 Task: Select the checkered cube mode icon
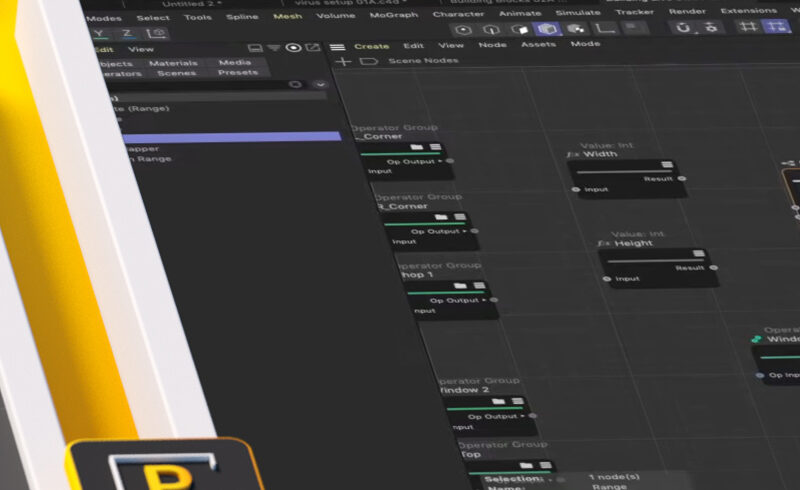(576, 29)
